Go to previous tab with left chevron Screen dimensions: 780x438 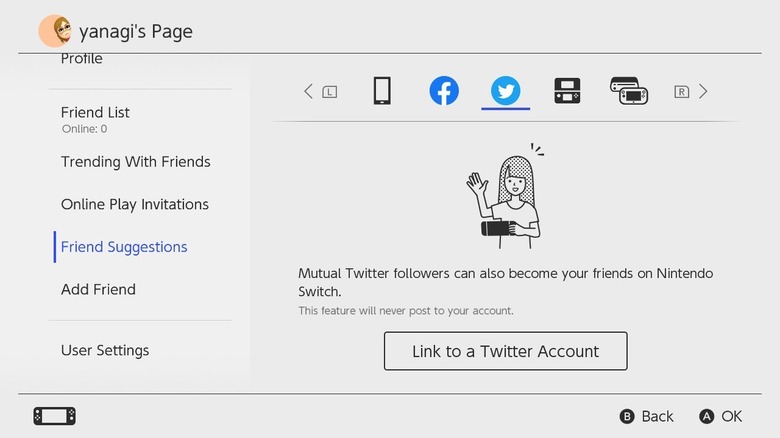[x=309, y=92]
